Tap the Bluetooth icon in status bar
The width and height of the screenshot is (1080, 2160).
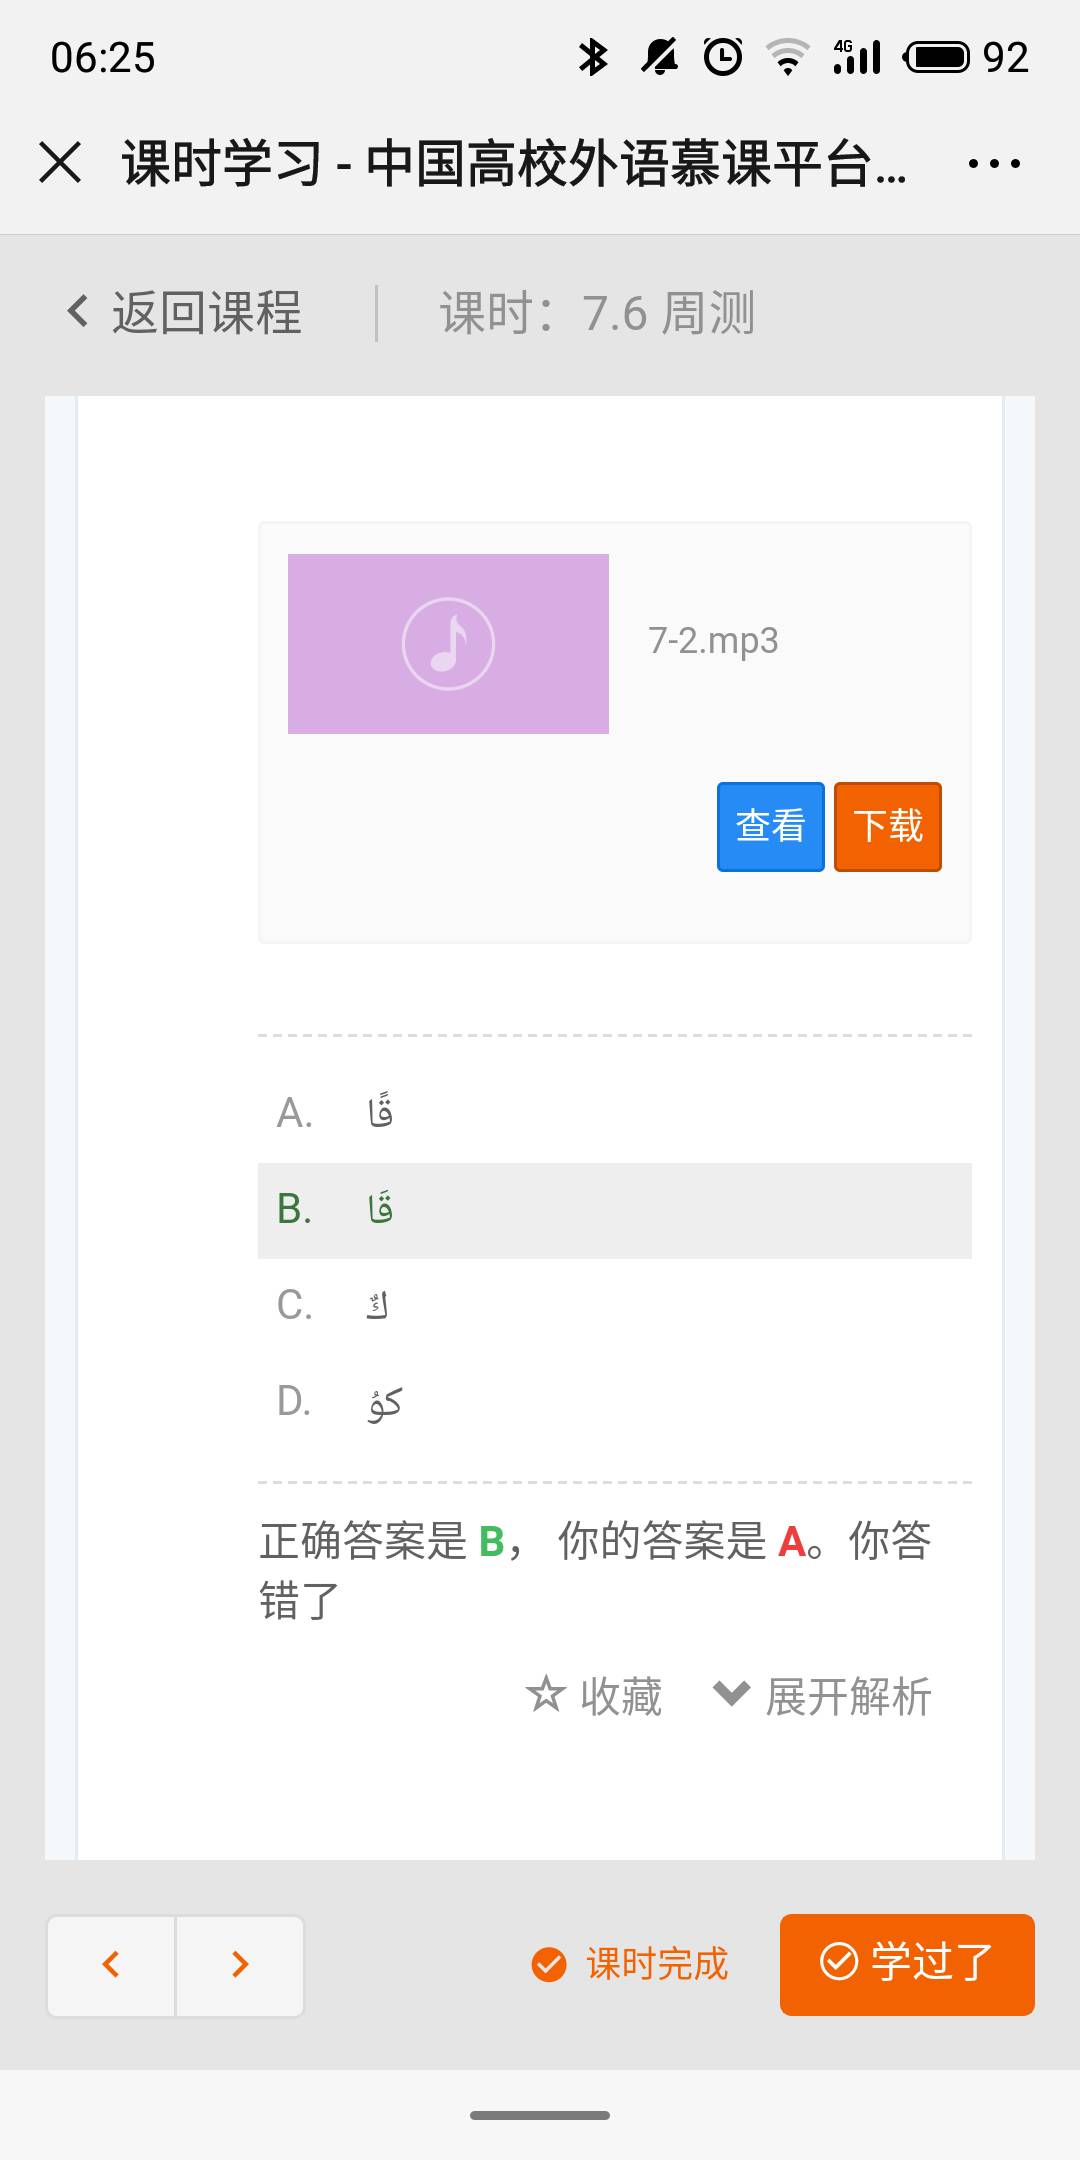click(x=593, y=57)
